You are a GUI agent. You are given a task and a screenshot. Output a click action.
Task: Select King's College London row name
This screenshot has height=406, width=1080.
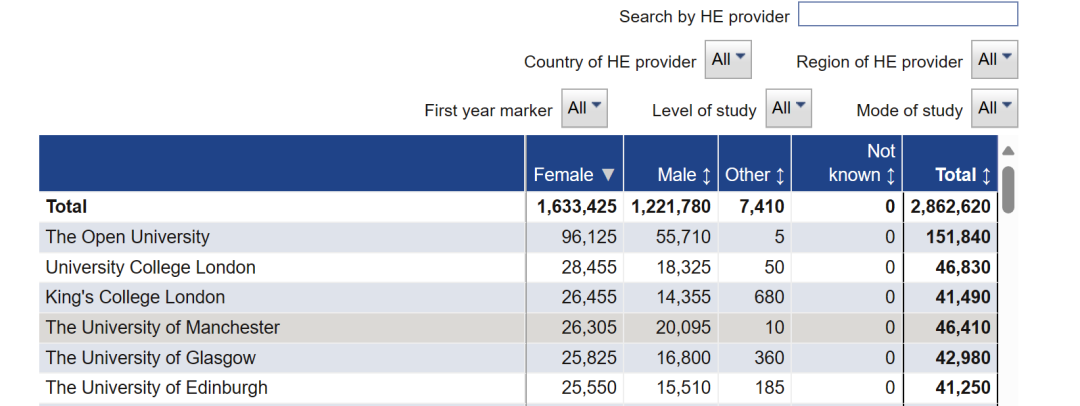tap(135, 298)
